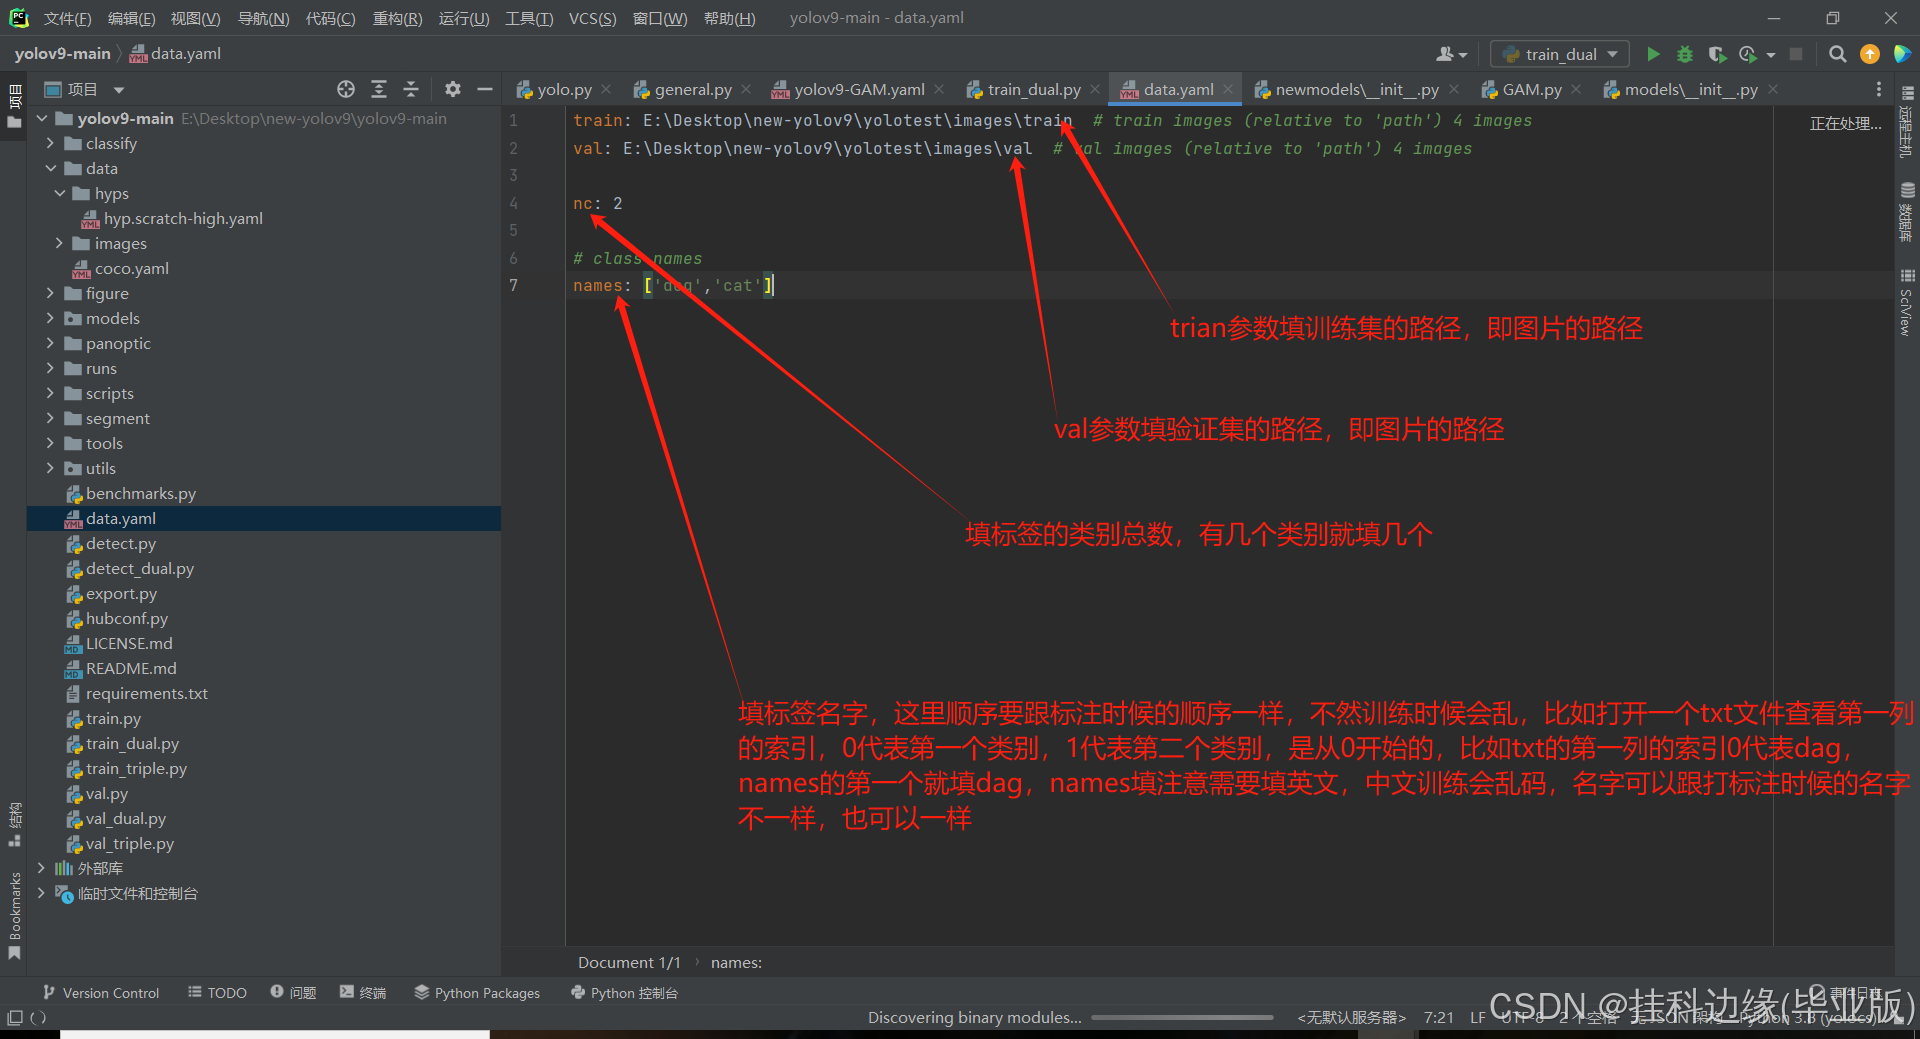The height and width of the screenshot is (1039, 1920).
Task: Switch to the train_dual.py editor tab
Action: pyautogui.click(x=1033, y=90)
